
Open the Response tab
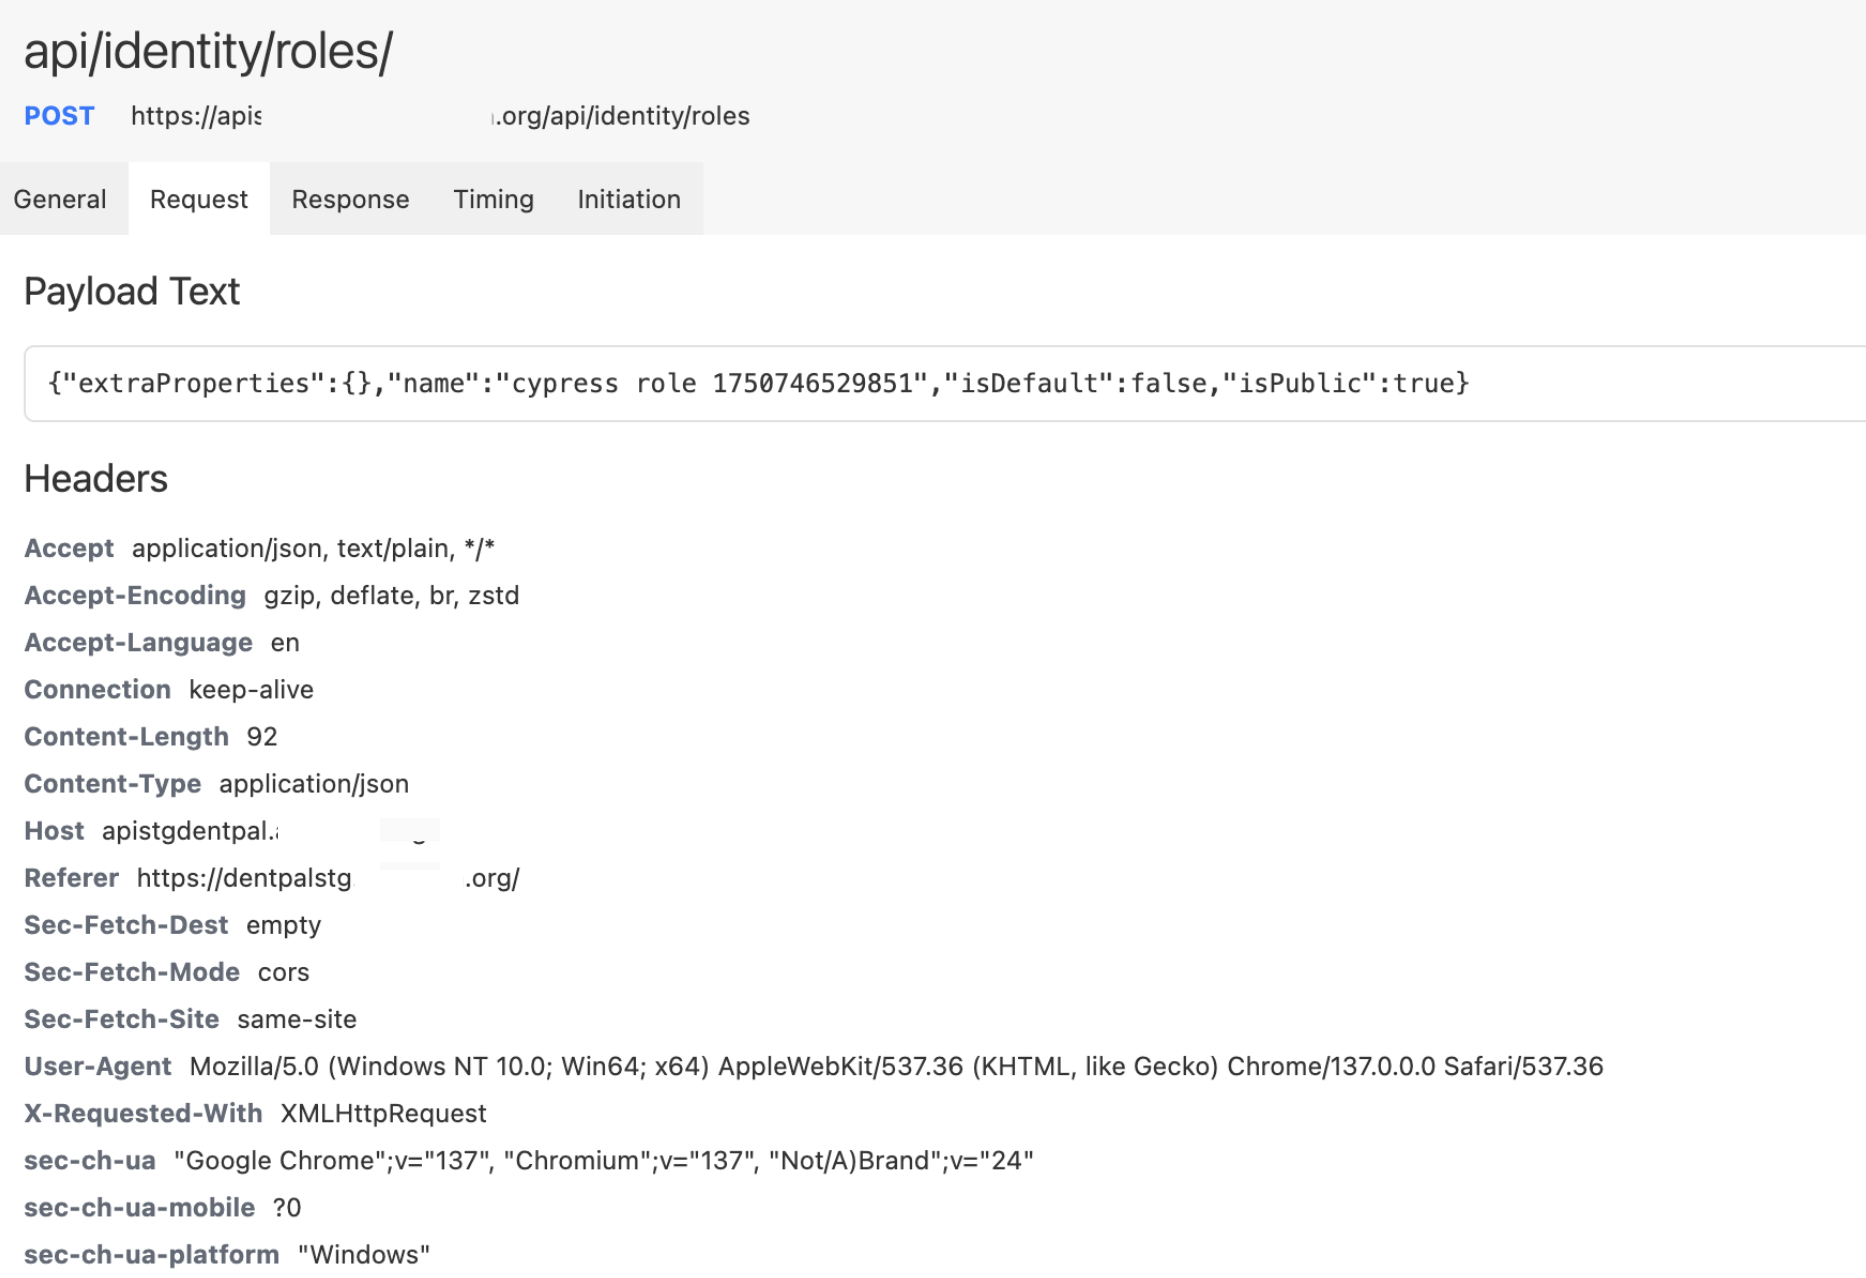coord(350,199)
